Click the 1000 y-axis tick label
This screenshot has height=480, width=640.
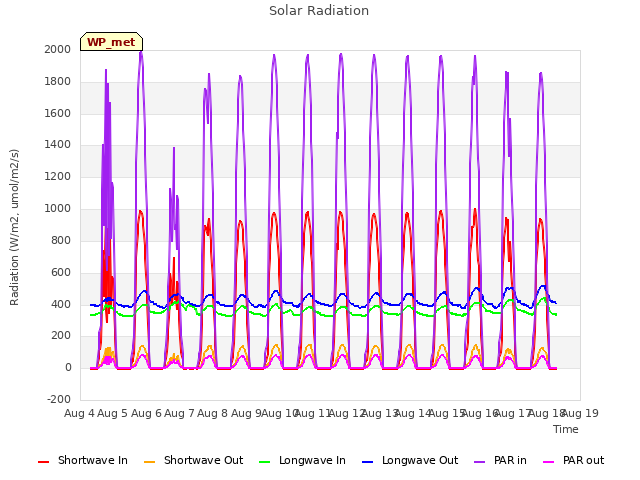58,208
